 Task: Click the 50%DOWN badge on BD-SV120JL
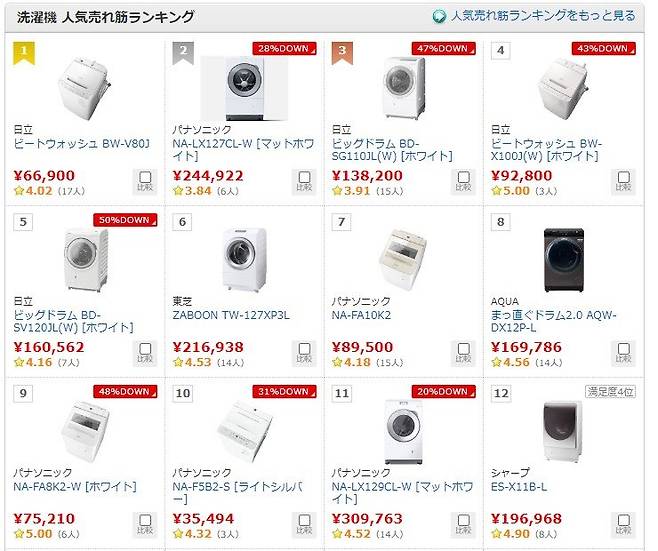(x=125, y=220)
